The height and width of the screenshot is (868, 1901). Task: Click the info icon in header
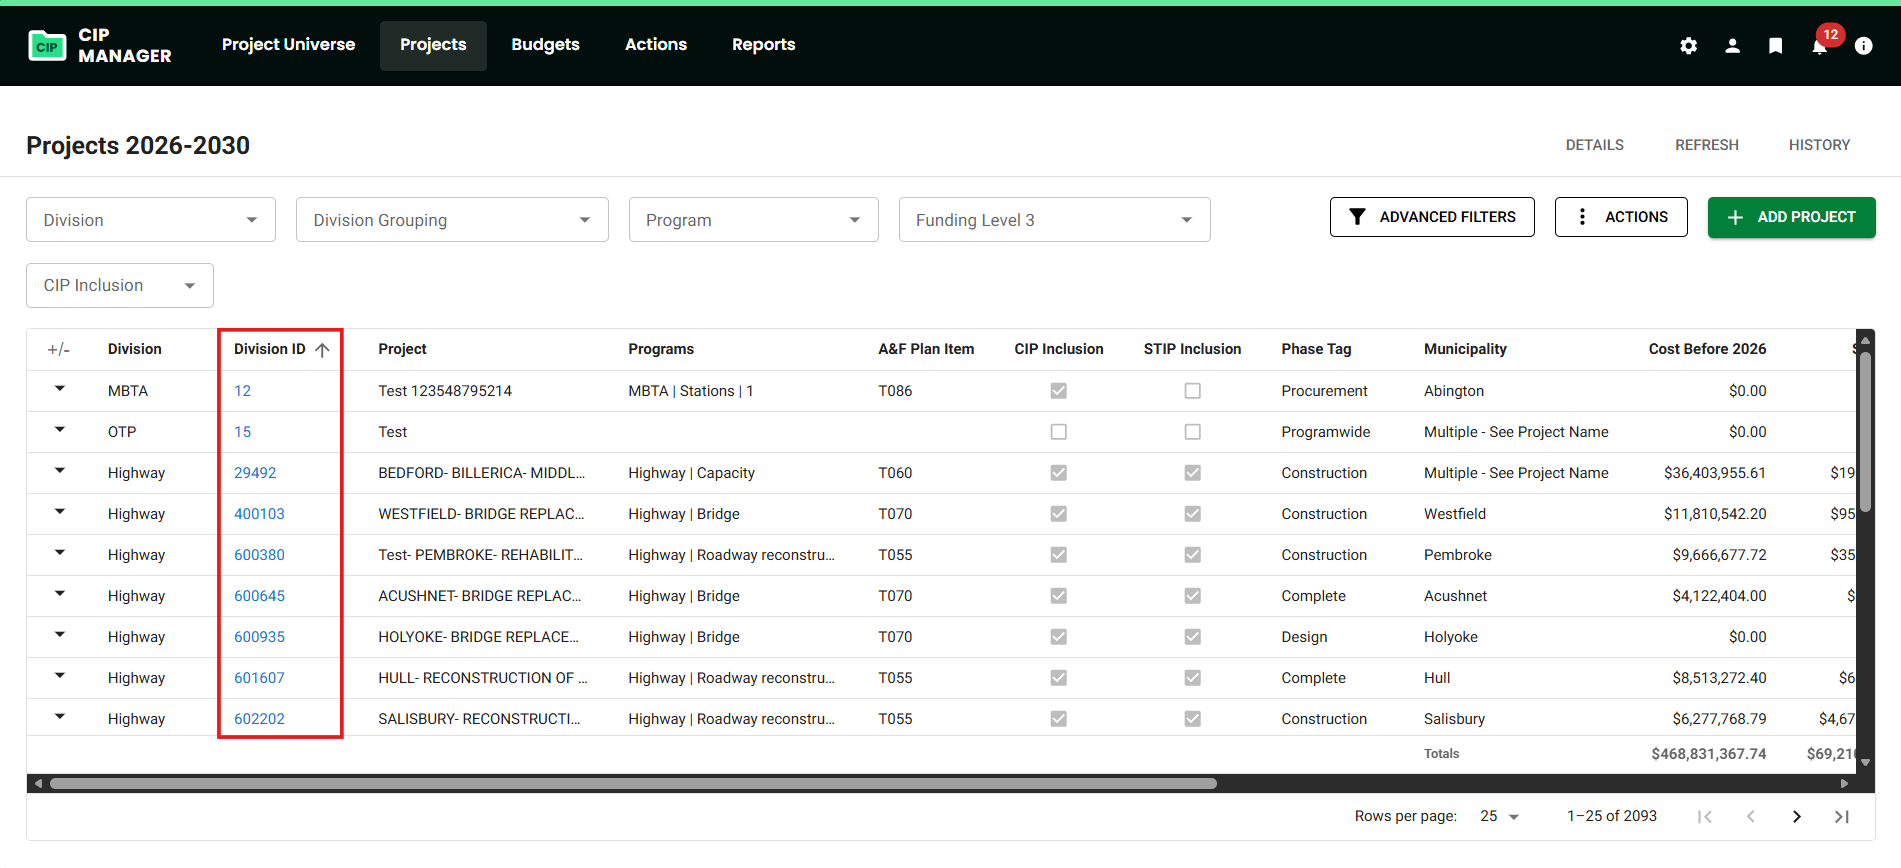pyautogui.click(x=1863, y=46)
